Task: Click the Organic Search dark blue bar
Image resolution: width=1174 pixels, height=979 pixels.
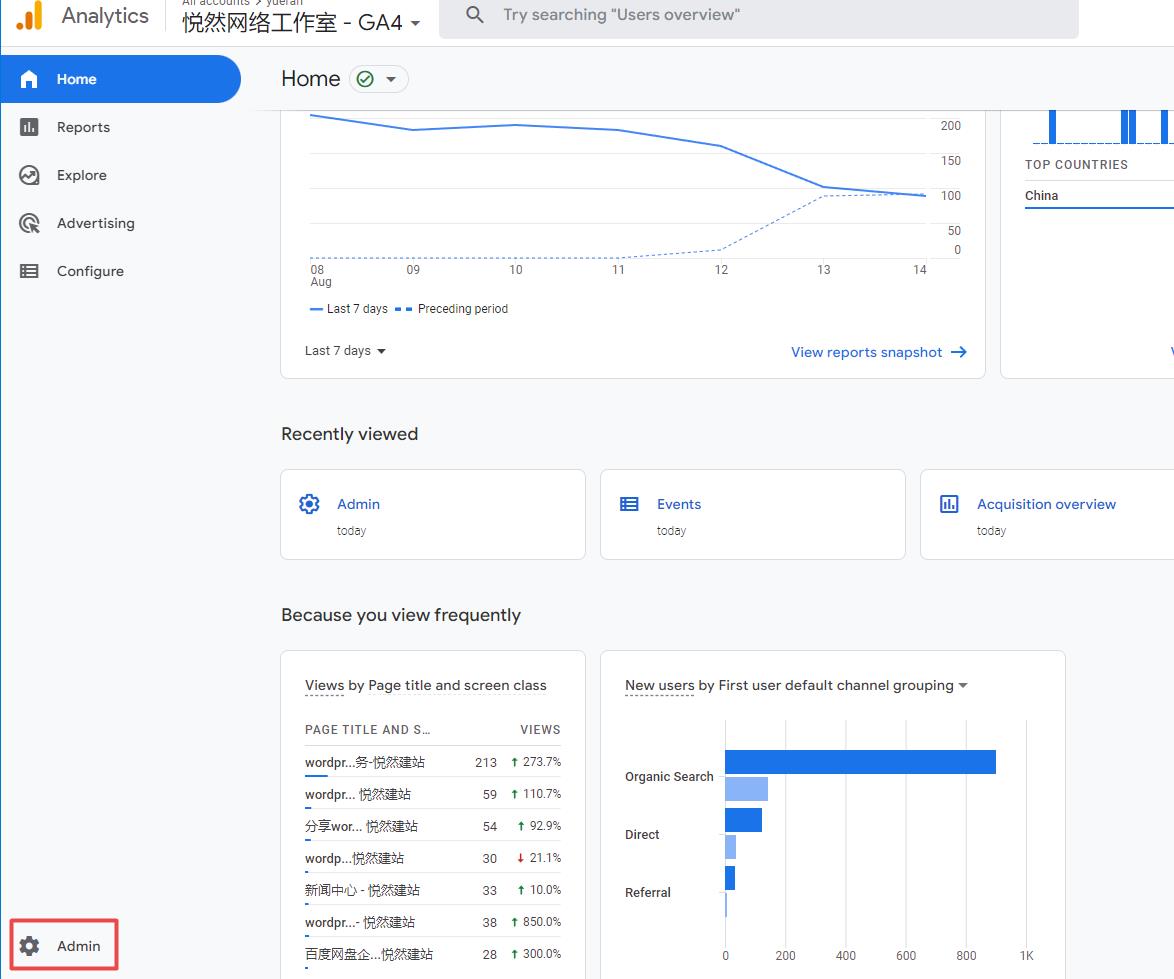Action: (860, 762)
